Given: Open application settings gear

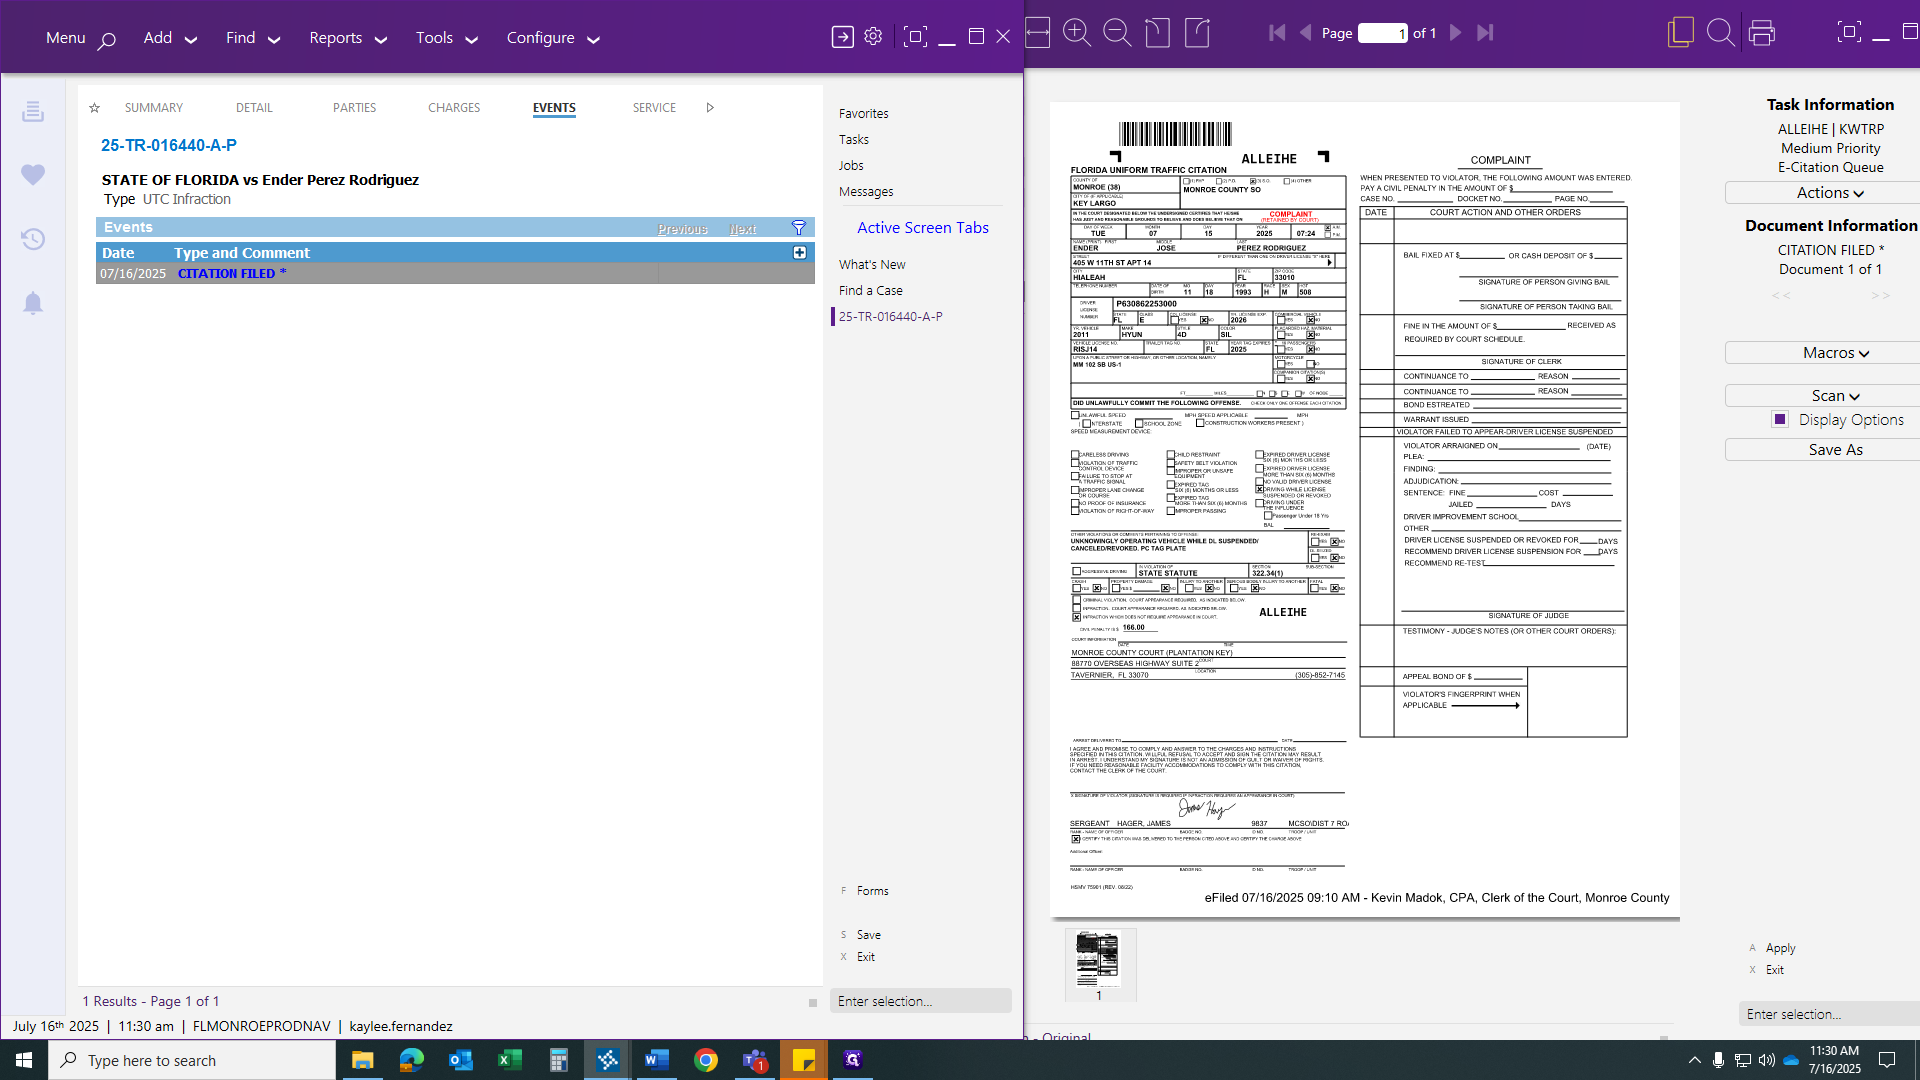Looking at the screenshot, I should (x=872, y=35).
